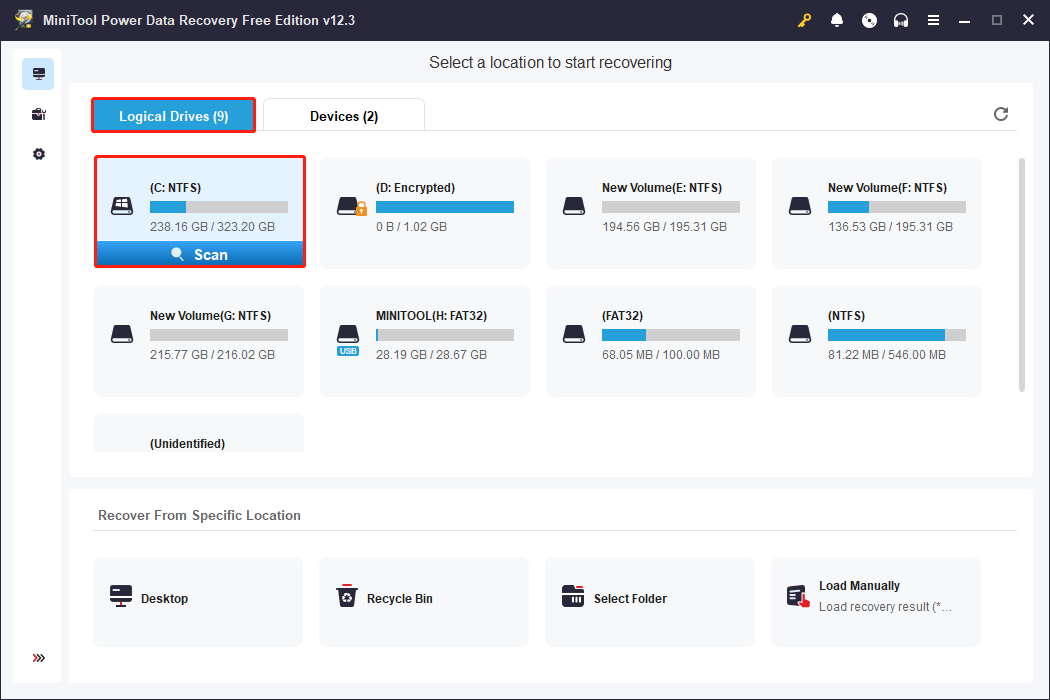Choose the MINITOOL (H: FAT32) USB drive
The width and height of the screenshot is (1050, 700).
pyautogui.click(x=425, y=340)
